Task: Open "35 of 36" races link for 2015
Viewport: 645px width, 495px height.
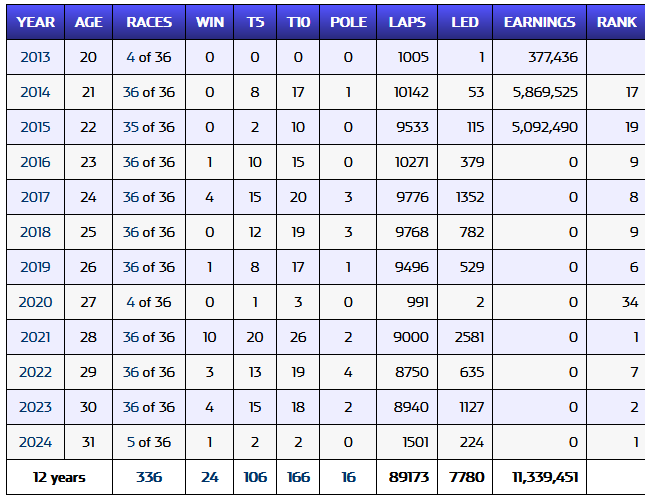Action: point(149,127)
